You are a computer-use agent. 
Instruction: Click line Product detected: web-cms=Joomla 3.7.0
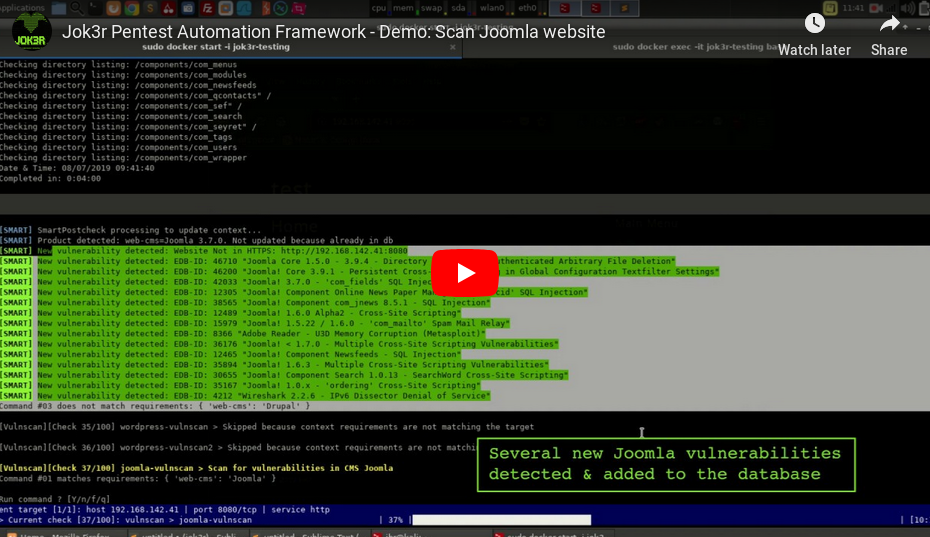point(196,240)
